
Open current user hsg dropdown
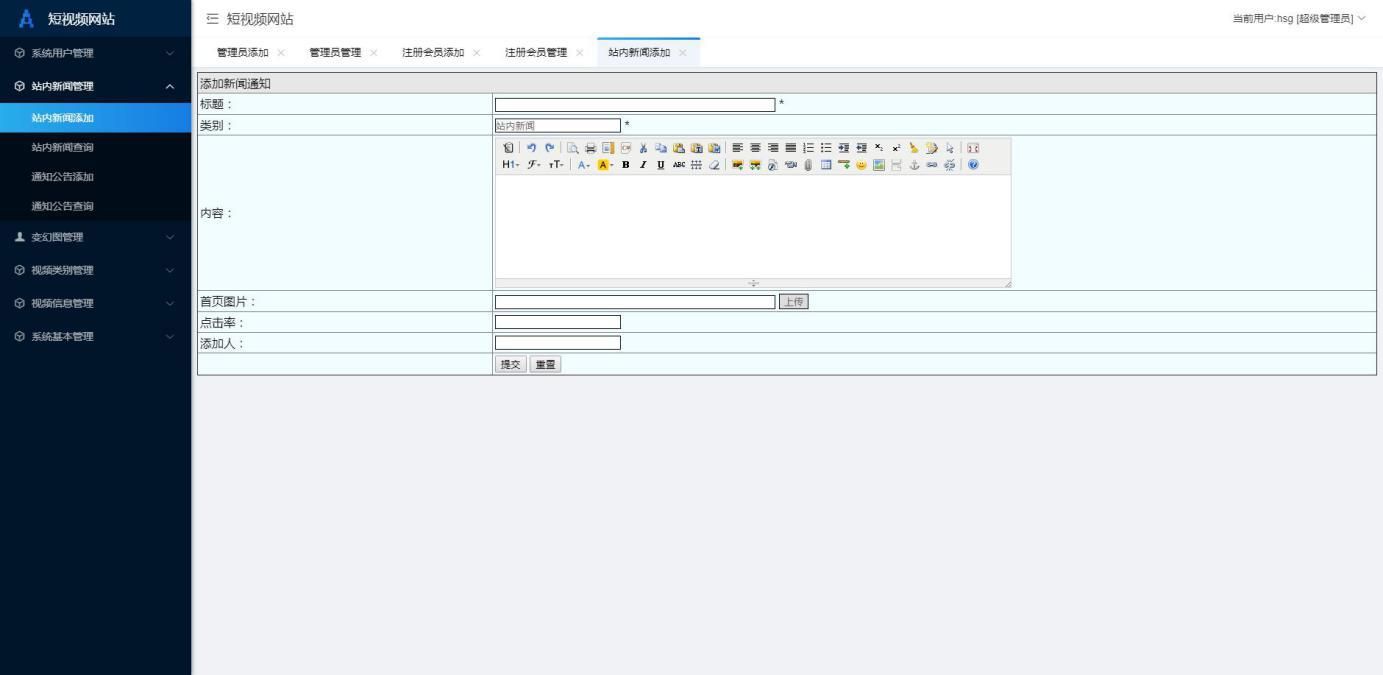point(1300,19)
